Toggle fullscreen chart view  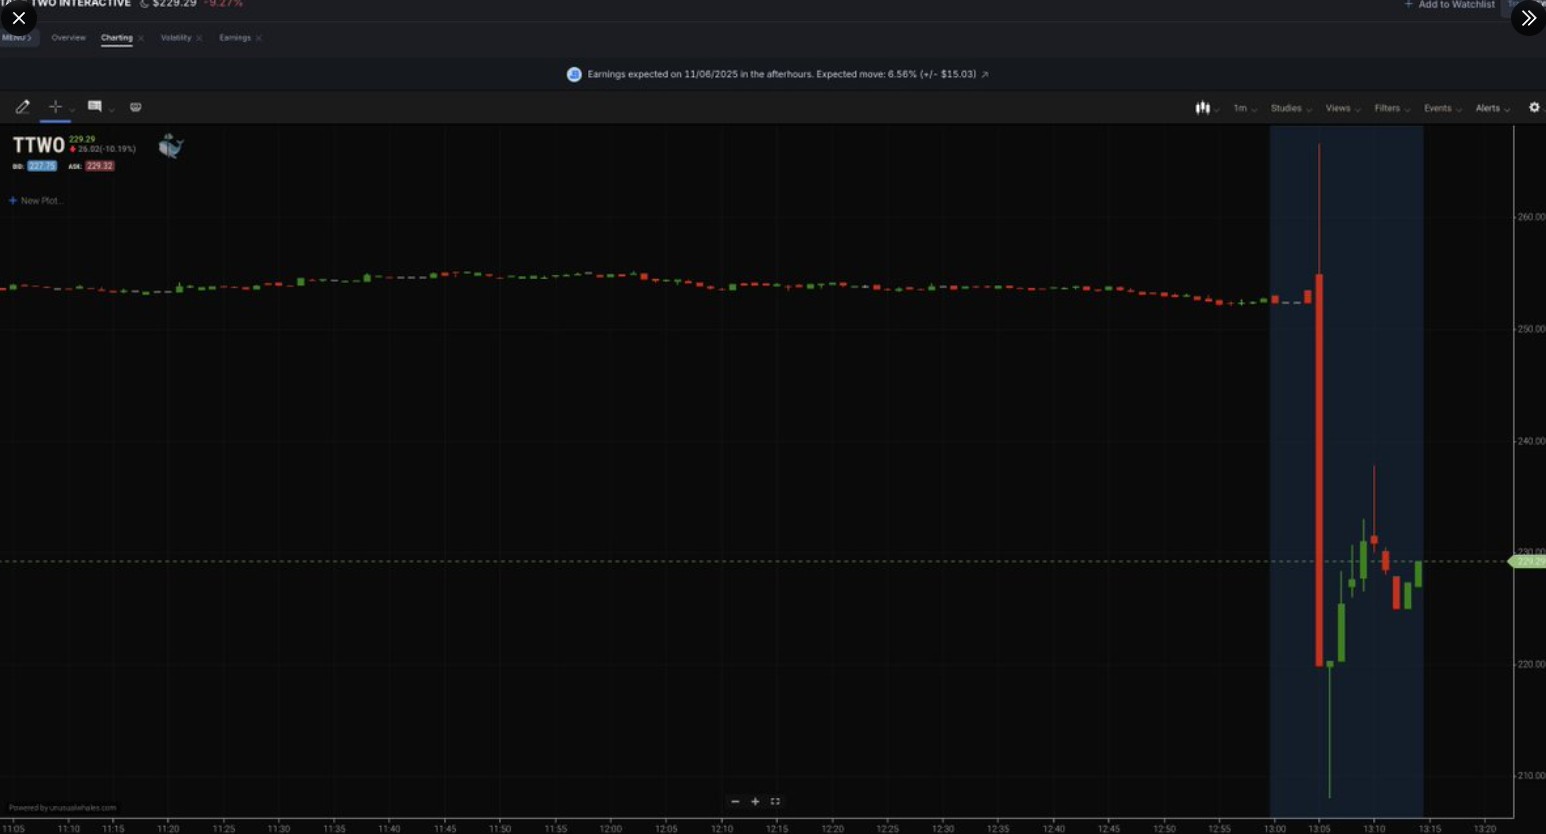pos(775,802)
